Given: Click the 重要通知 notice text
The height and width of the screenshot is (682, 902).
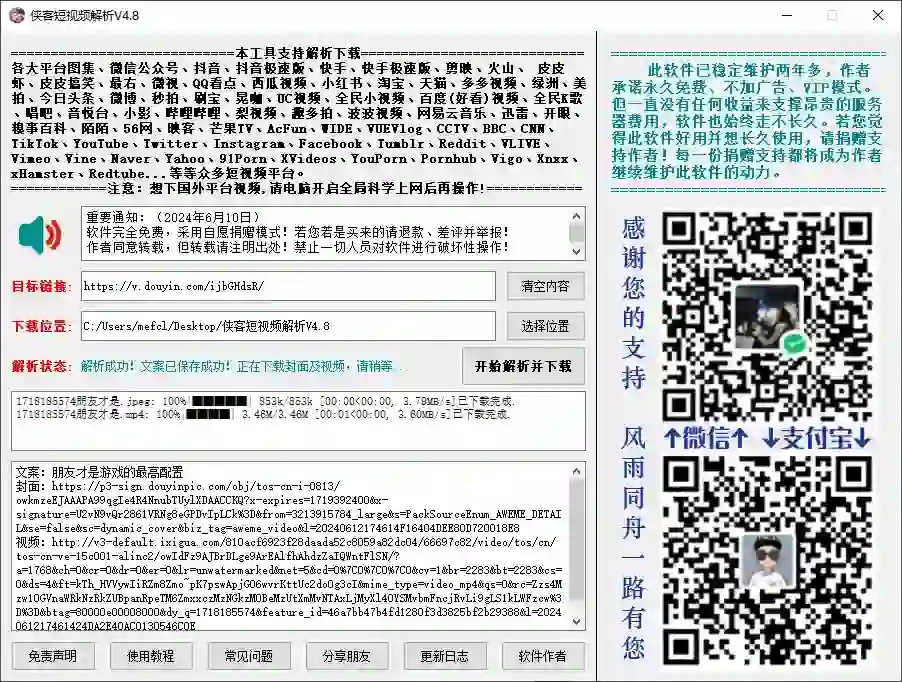Looking at the screenshot, I should pyautogui.click(x=297, y=232).
